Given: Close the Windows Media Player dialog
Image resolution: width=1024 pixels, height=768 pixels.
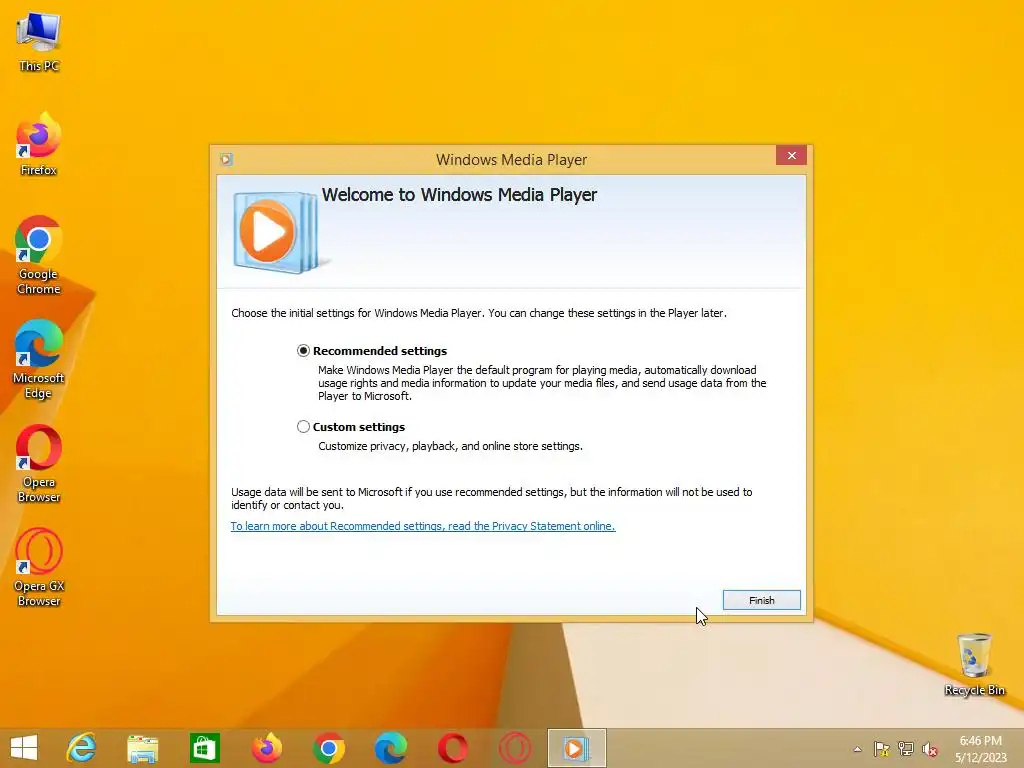Looking at the screenshot, I should [x=792, y=155].
